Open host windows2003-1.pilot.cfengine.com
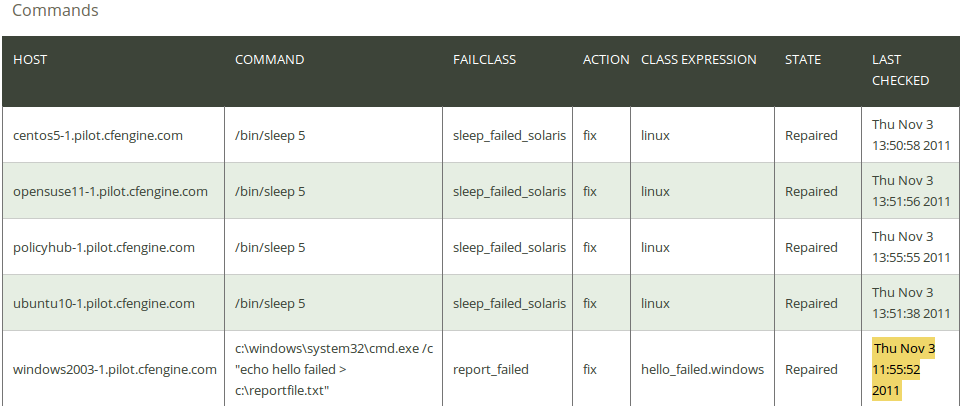This screenshot has width=962, height=406. (115, 369)
